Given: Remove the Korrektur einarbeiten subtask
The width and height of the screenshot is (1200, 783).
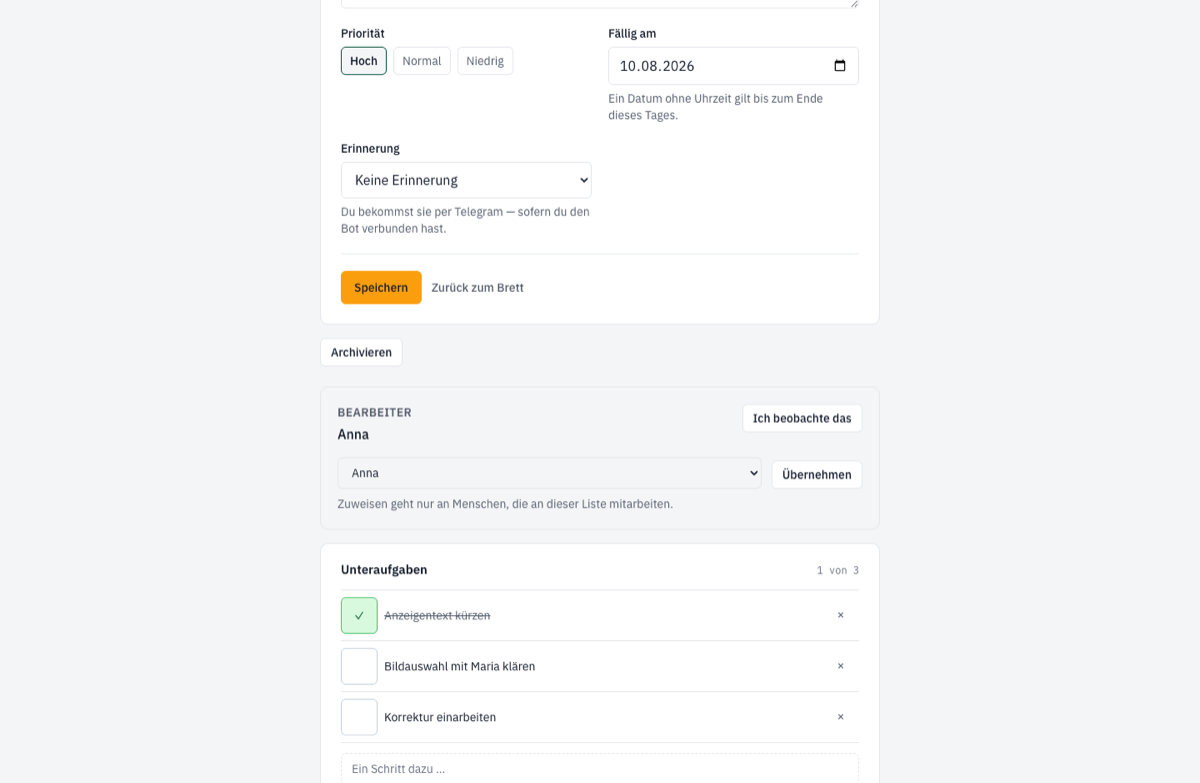Looking at the screenshot, I should 841,717.
